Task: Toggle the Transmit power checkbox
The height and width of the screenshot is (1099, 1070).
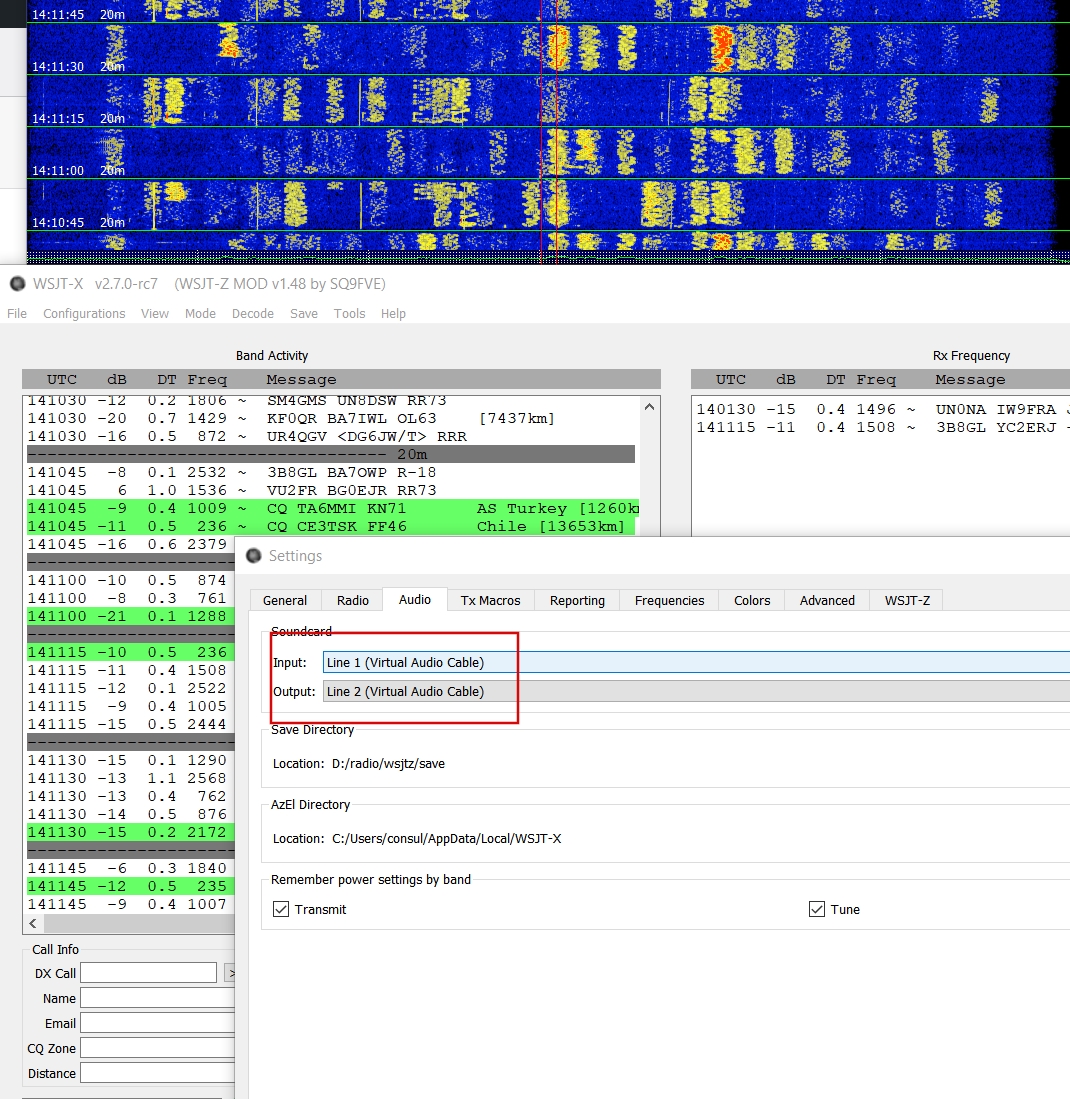Action: click(x=281, y=909)
